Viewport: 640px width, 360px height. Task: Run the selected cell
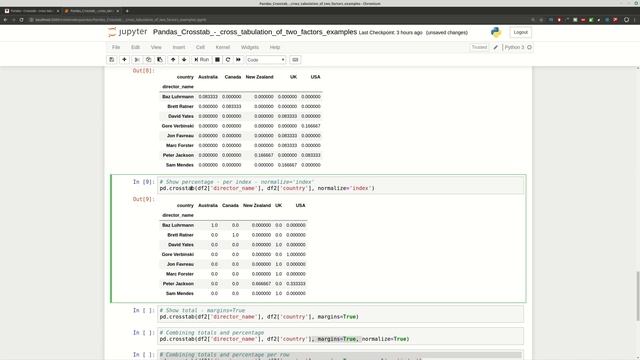click(x=202, y=60)
